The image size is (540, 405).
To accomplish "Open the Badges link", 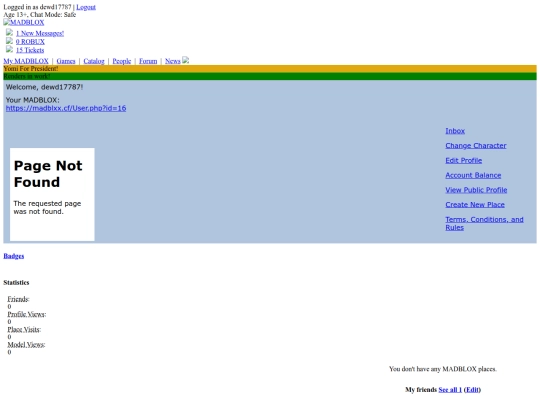I will pos(14,256).
